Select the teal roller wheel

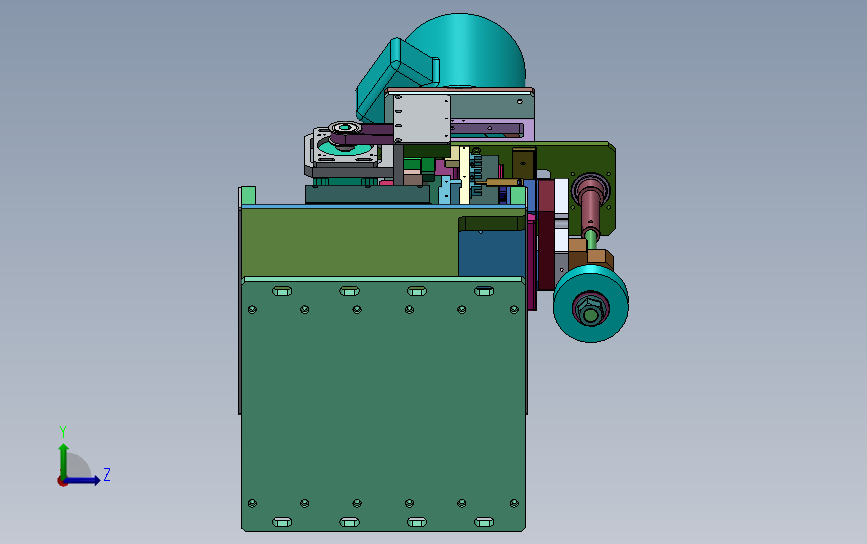591,303
